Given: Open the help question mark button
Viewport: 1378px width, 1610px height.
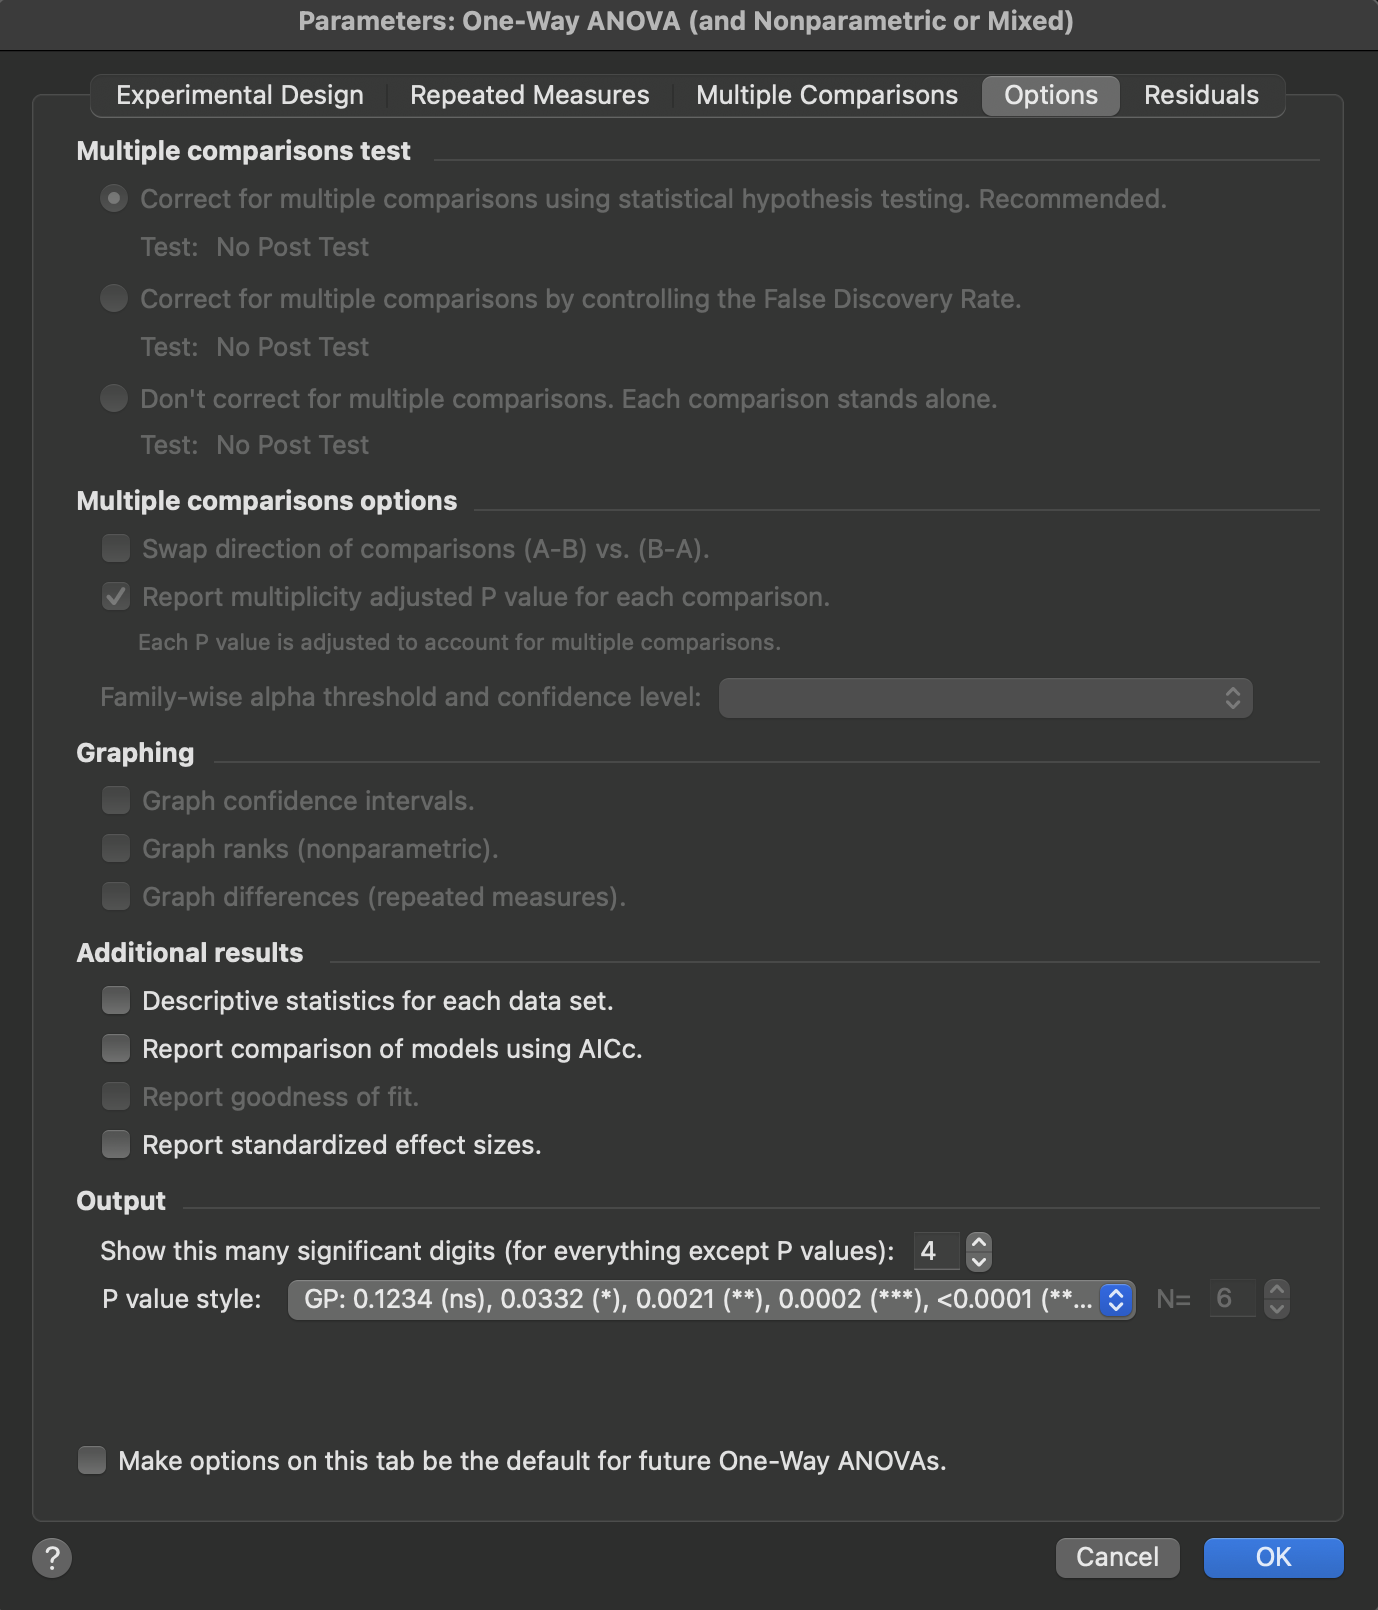Looking at the screenshot, I should 52,1557.
